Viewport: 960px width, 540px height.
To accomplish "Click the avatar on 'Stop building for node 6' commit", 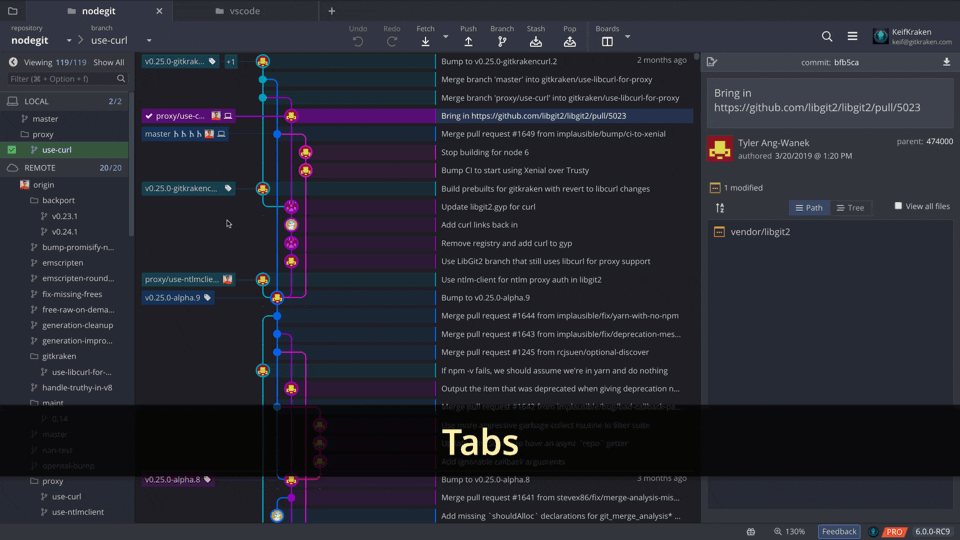I will pos(306,152).
